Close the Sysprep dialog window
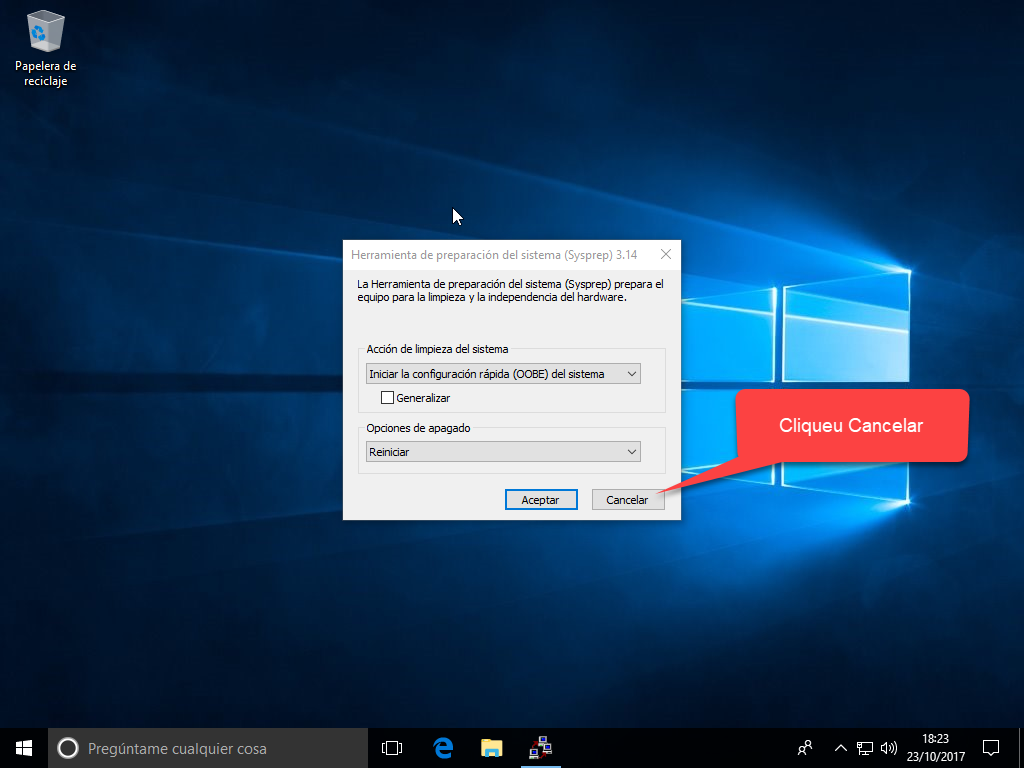 665,254
